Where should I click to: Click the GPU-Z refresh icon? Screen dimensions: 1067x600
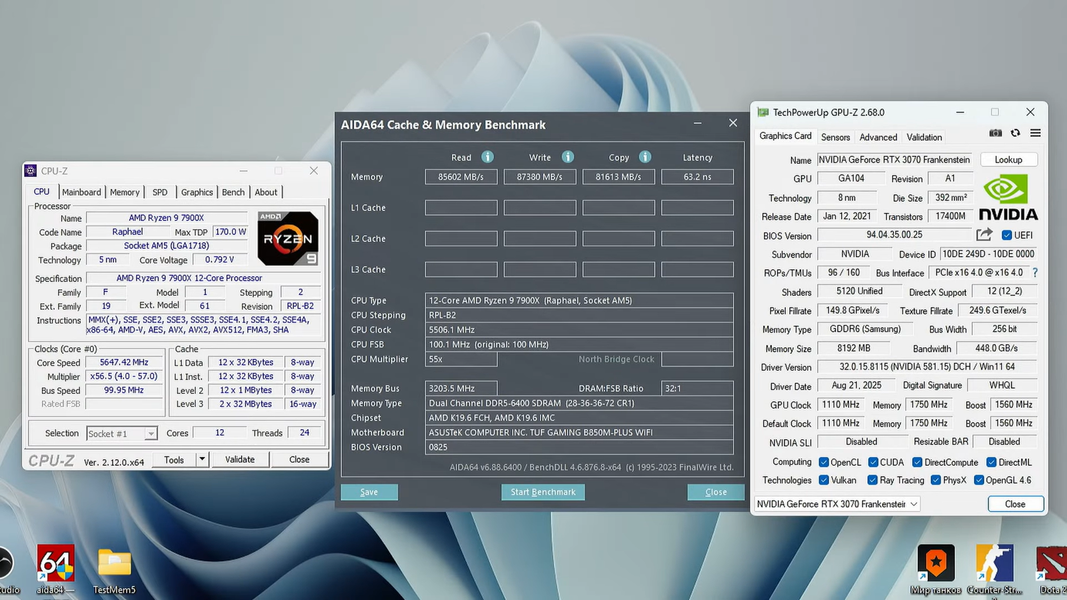[1015, 133]
